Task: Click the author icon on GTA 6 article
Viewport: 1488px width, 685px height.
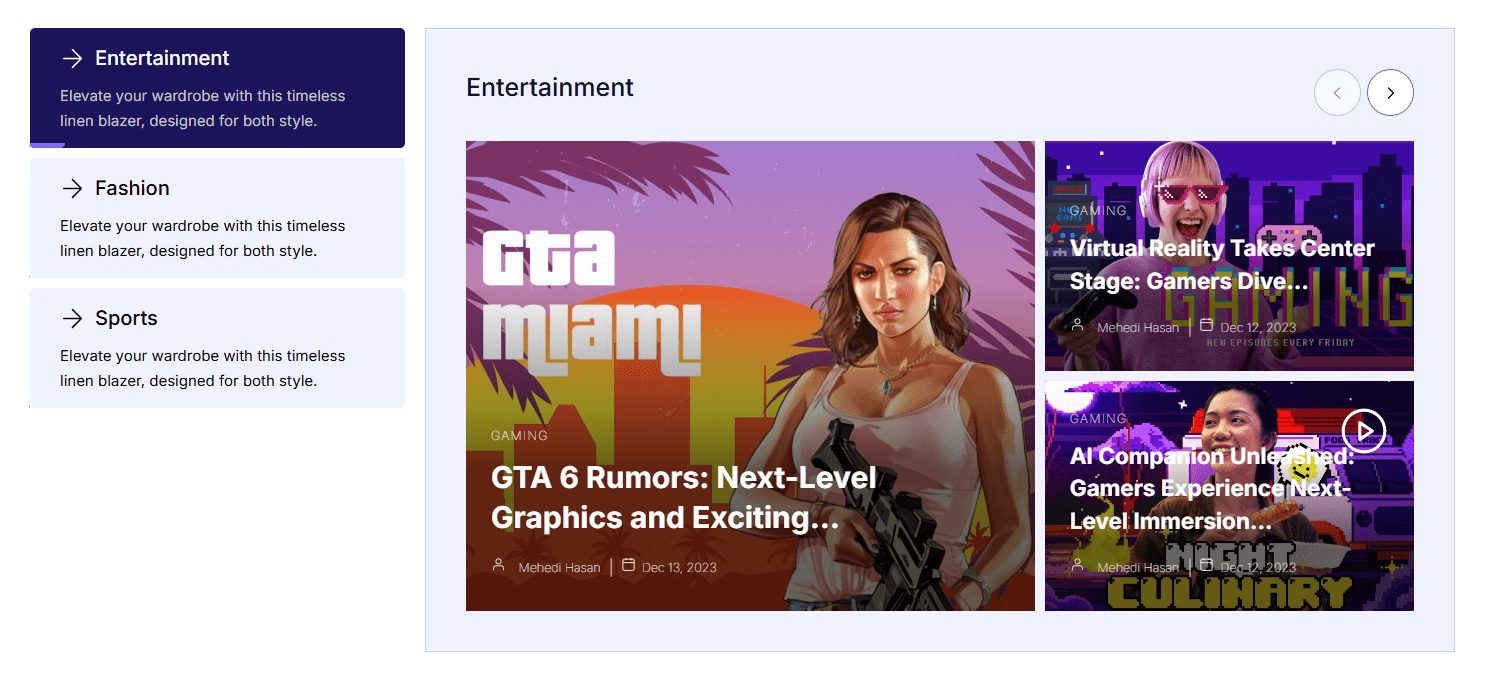Action: (498, 566)
